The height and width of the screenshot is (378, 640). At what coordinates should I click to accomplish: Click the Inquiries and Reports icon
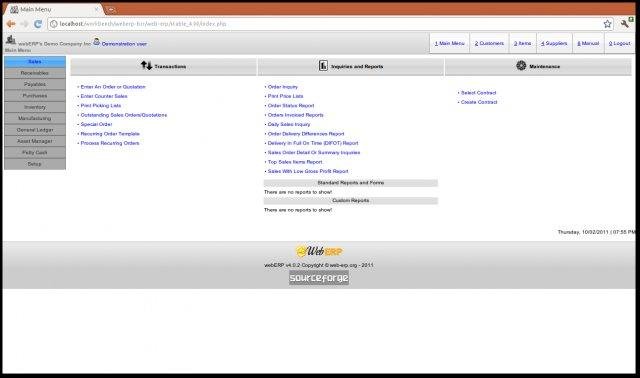pyautogui.click(x=323, y=65)
